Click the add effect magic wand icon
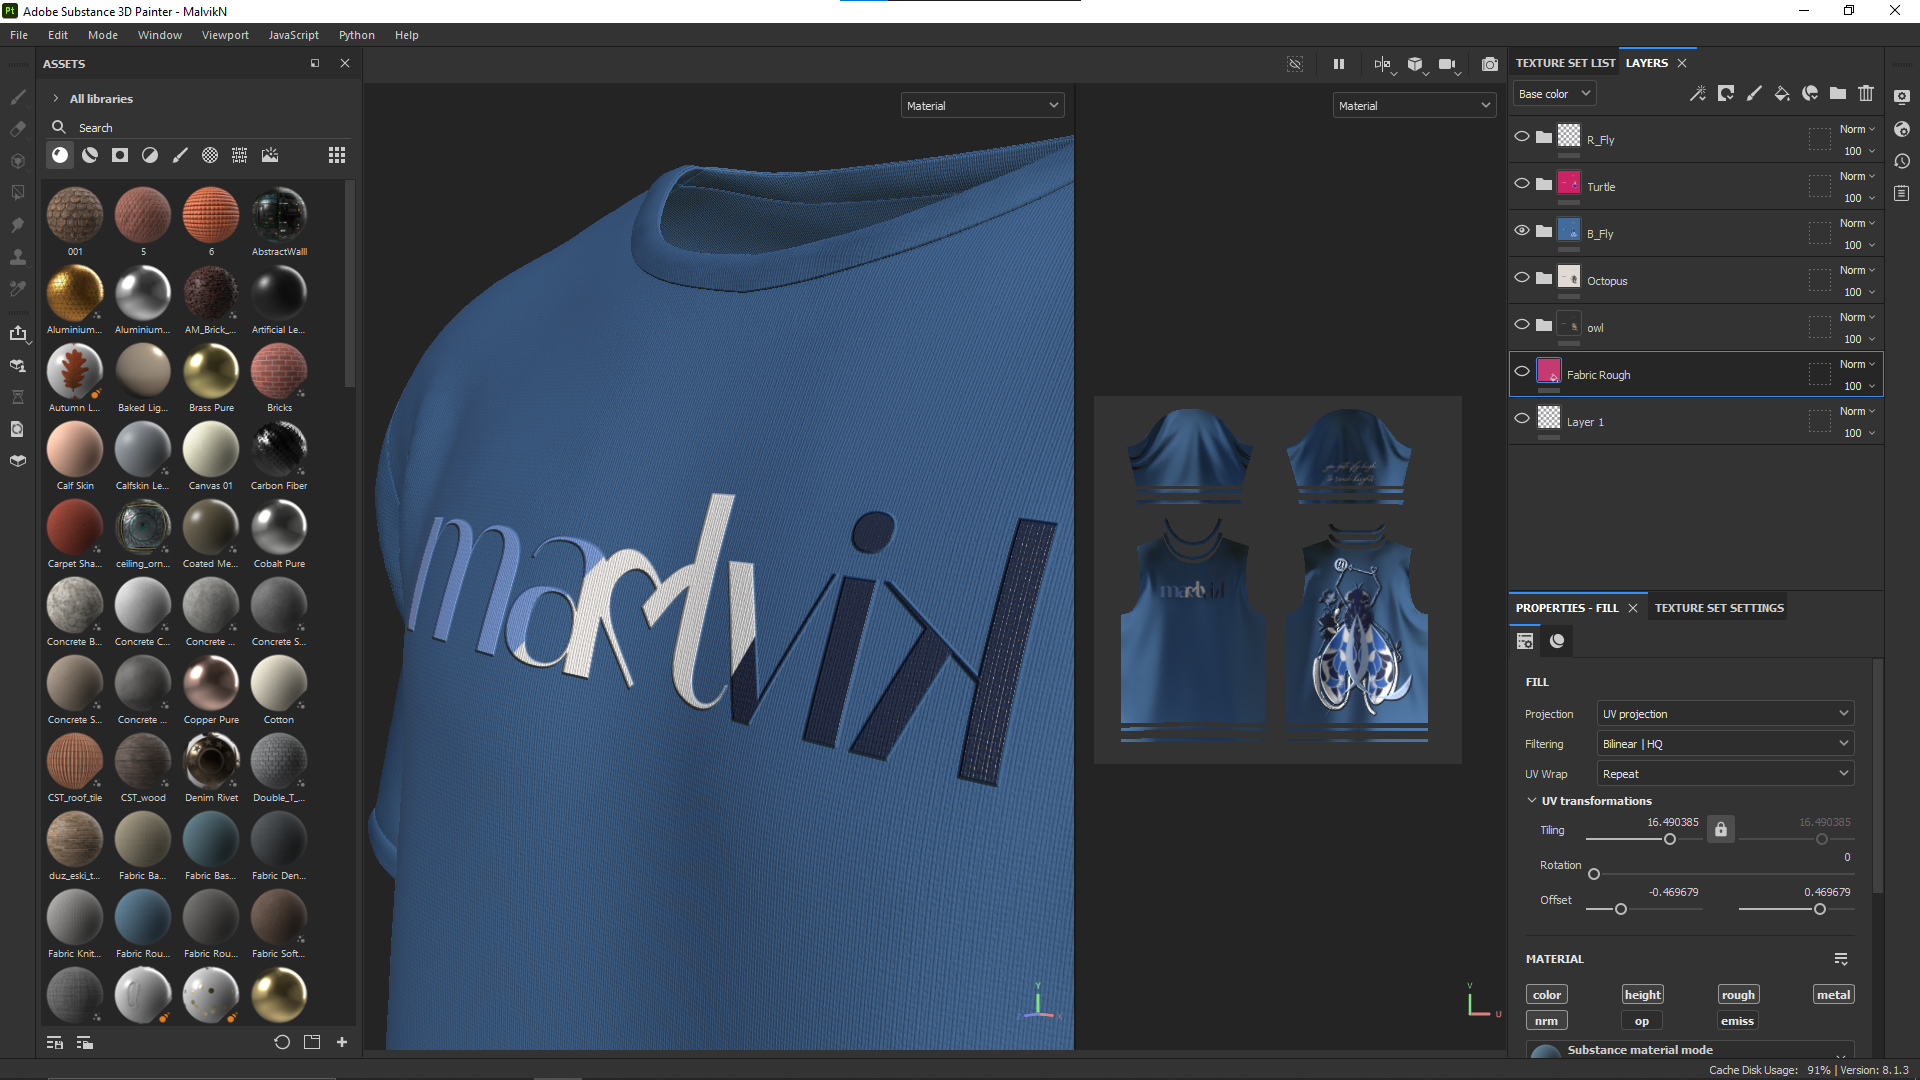This screenshot has height=1080, width=1920. click(1697, 93)
